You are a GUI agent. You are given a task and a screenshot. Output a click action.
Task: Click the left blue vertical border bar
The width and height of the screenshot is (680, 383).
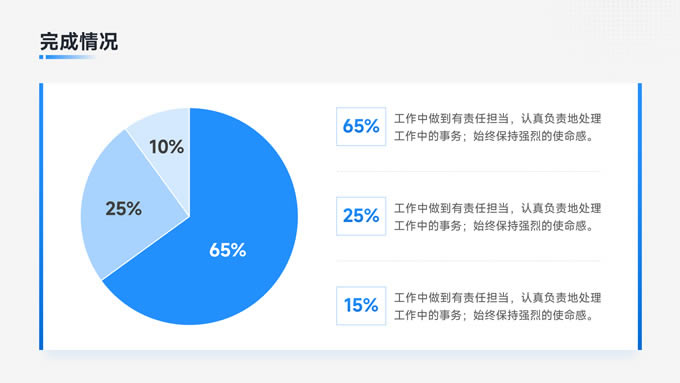(x=41, y=216)
